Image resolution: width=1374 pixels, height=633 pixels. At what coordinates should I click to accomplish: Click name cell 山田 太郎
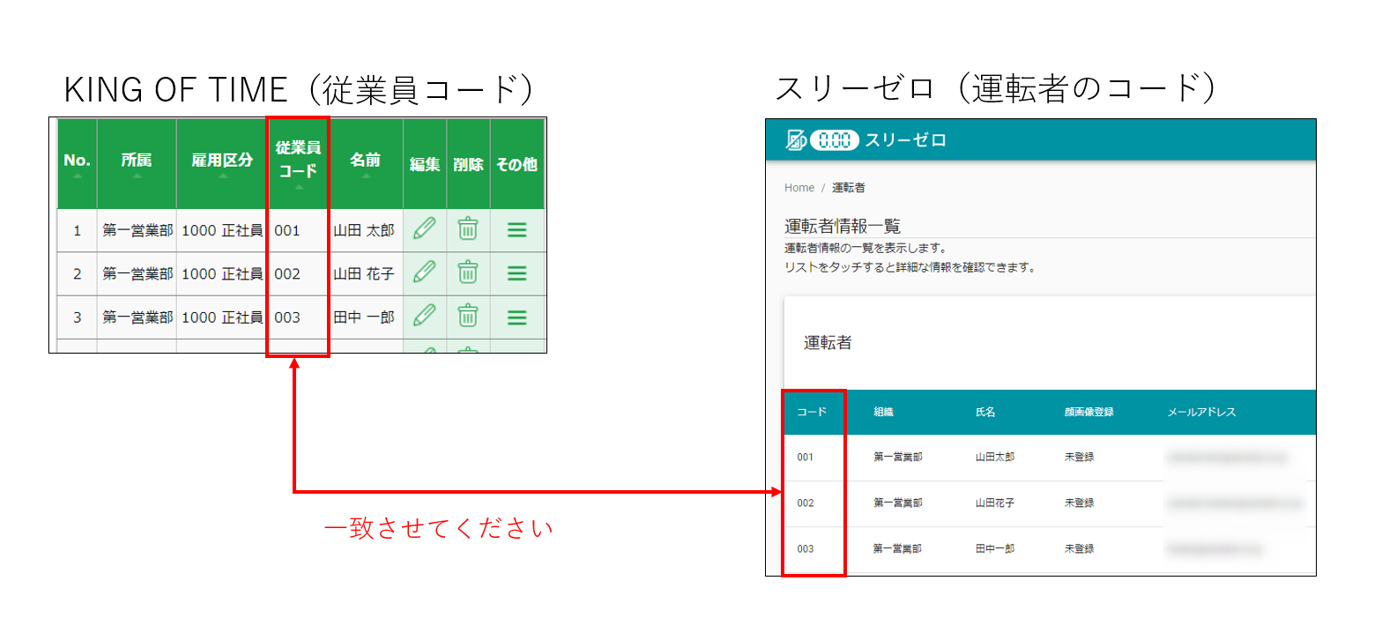pyautogui.click(x=364, y=230)
